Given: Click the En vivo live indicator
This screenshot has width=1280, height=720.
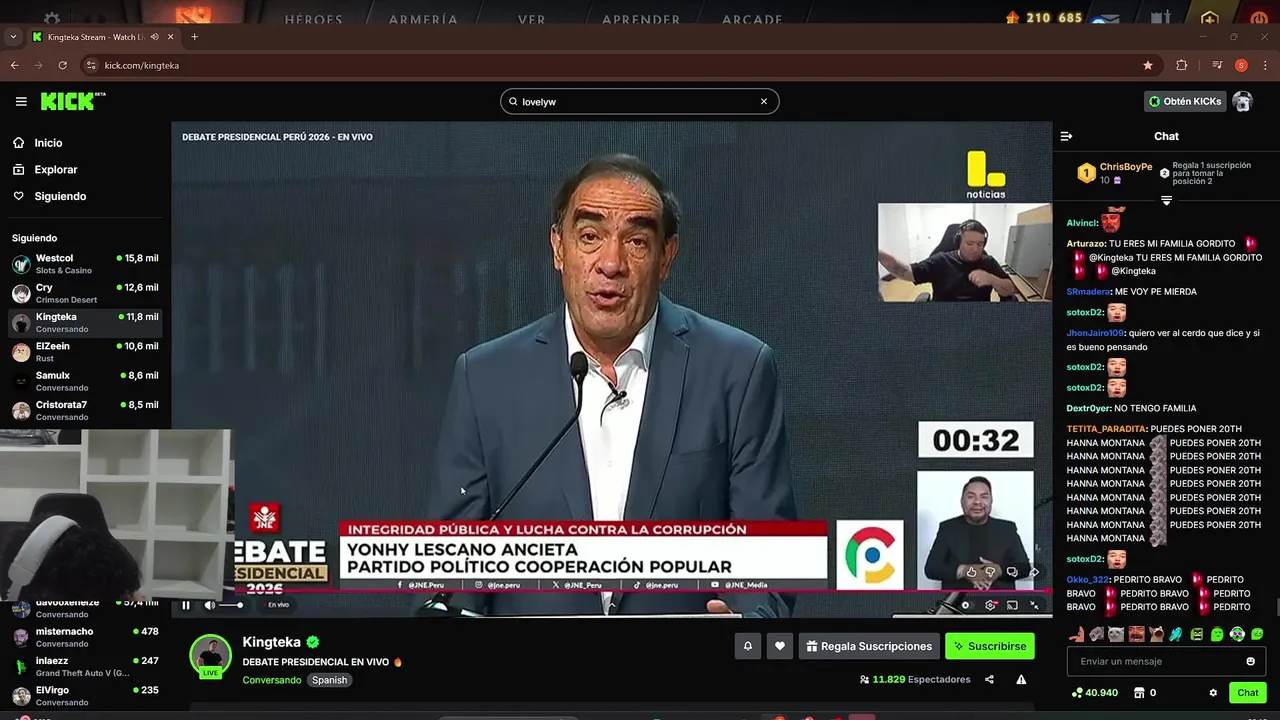Looking at the screenshot, I should [x=278, y=605].
